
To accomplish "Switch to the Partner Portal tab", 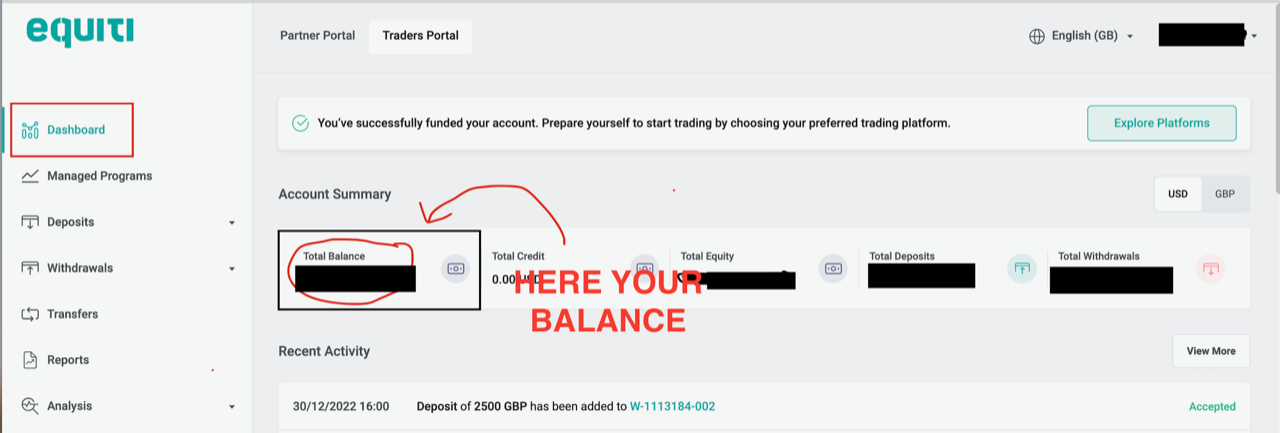I will coord(317,35).
